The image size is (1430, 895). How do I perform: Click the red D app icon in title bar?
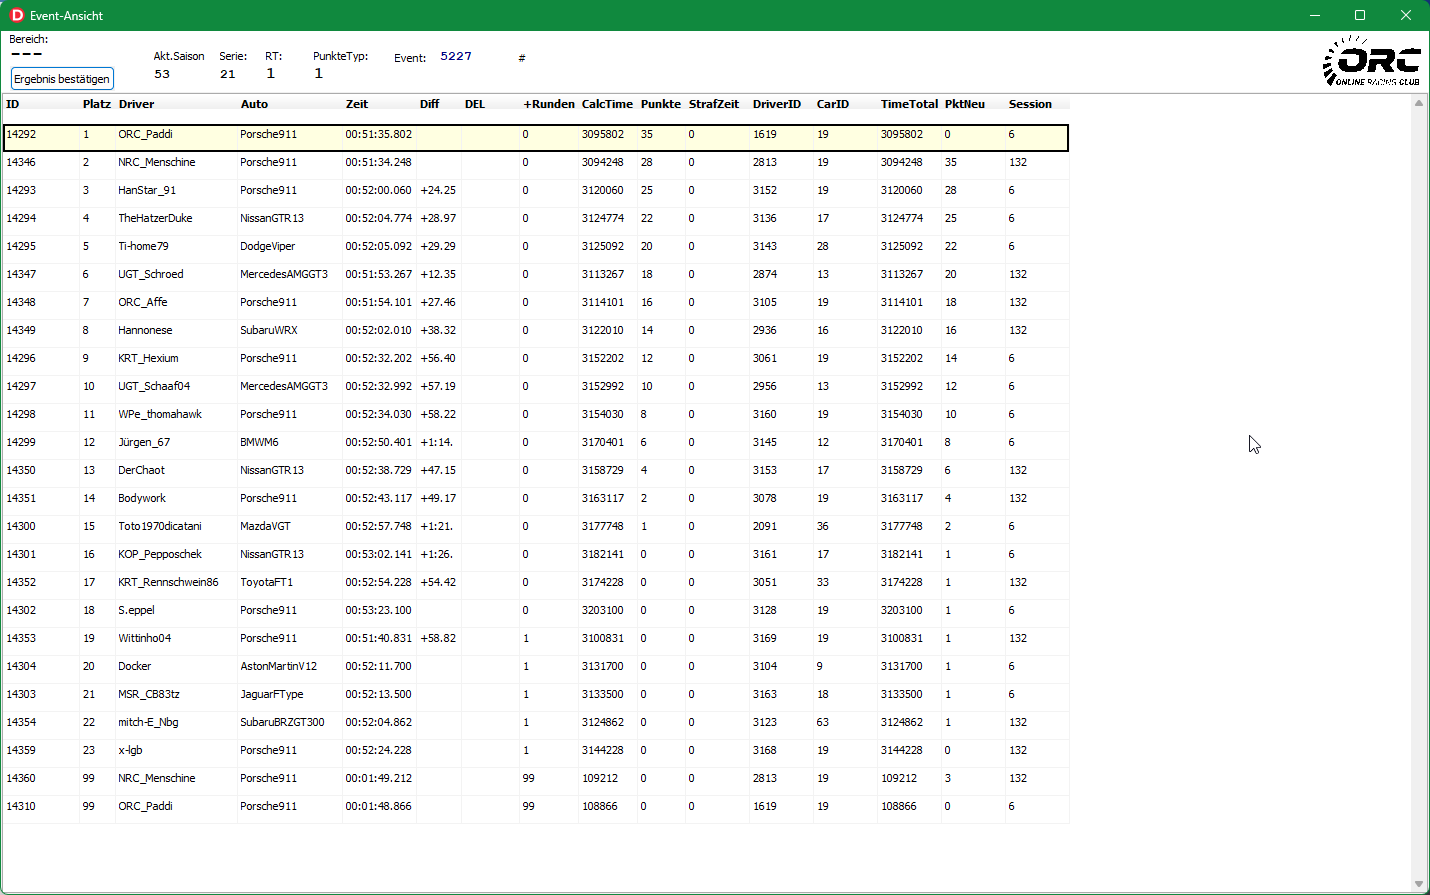16,15
